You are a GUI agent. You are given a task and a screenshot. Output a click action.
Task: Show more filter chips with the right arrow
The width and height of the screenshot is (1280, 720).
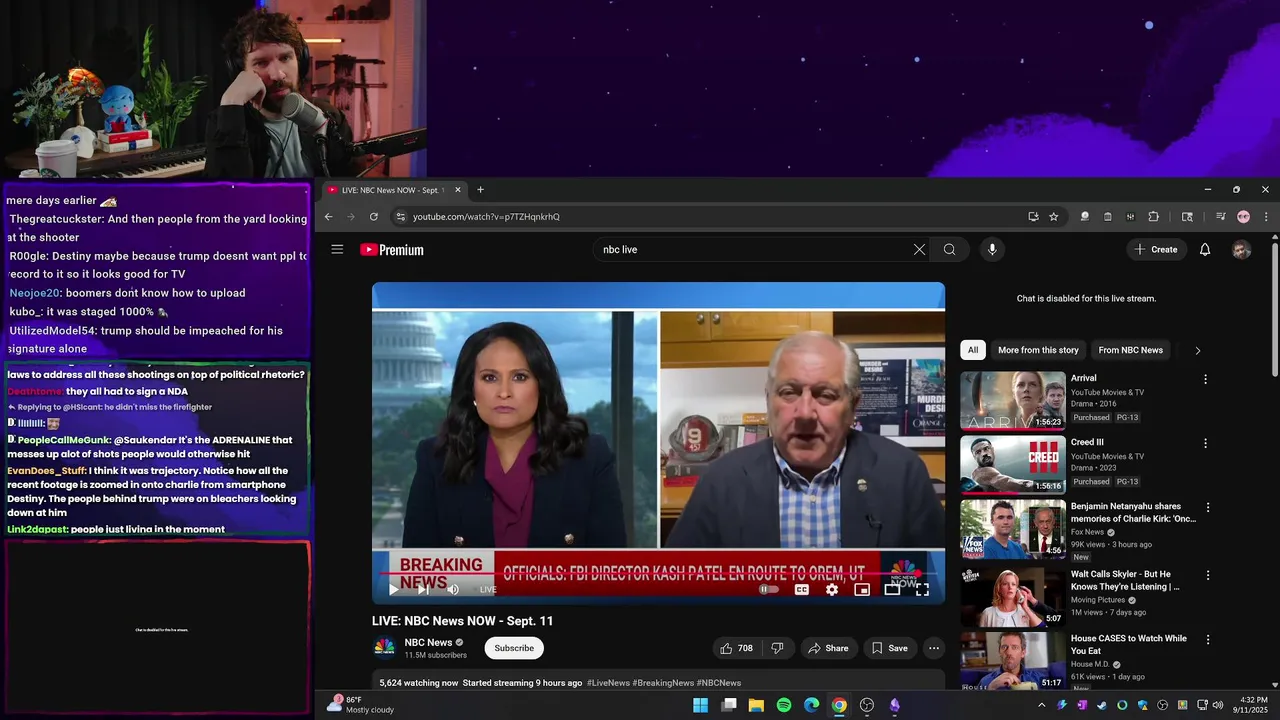(x=1197, y=350)
